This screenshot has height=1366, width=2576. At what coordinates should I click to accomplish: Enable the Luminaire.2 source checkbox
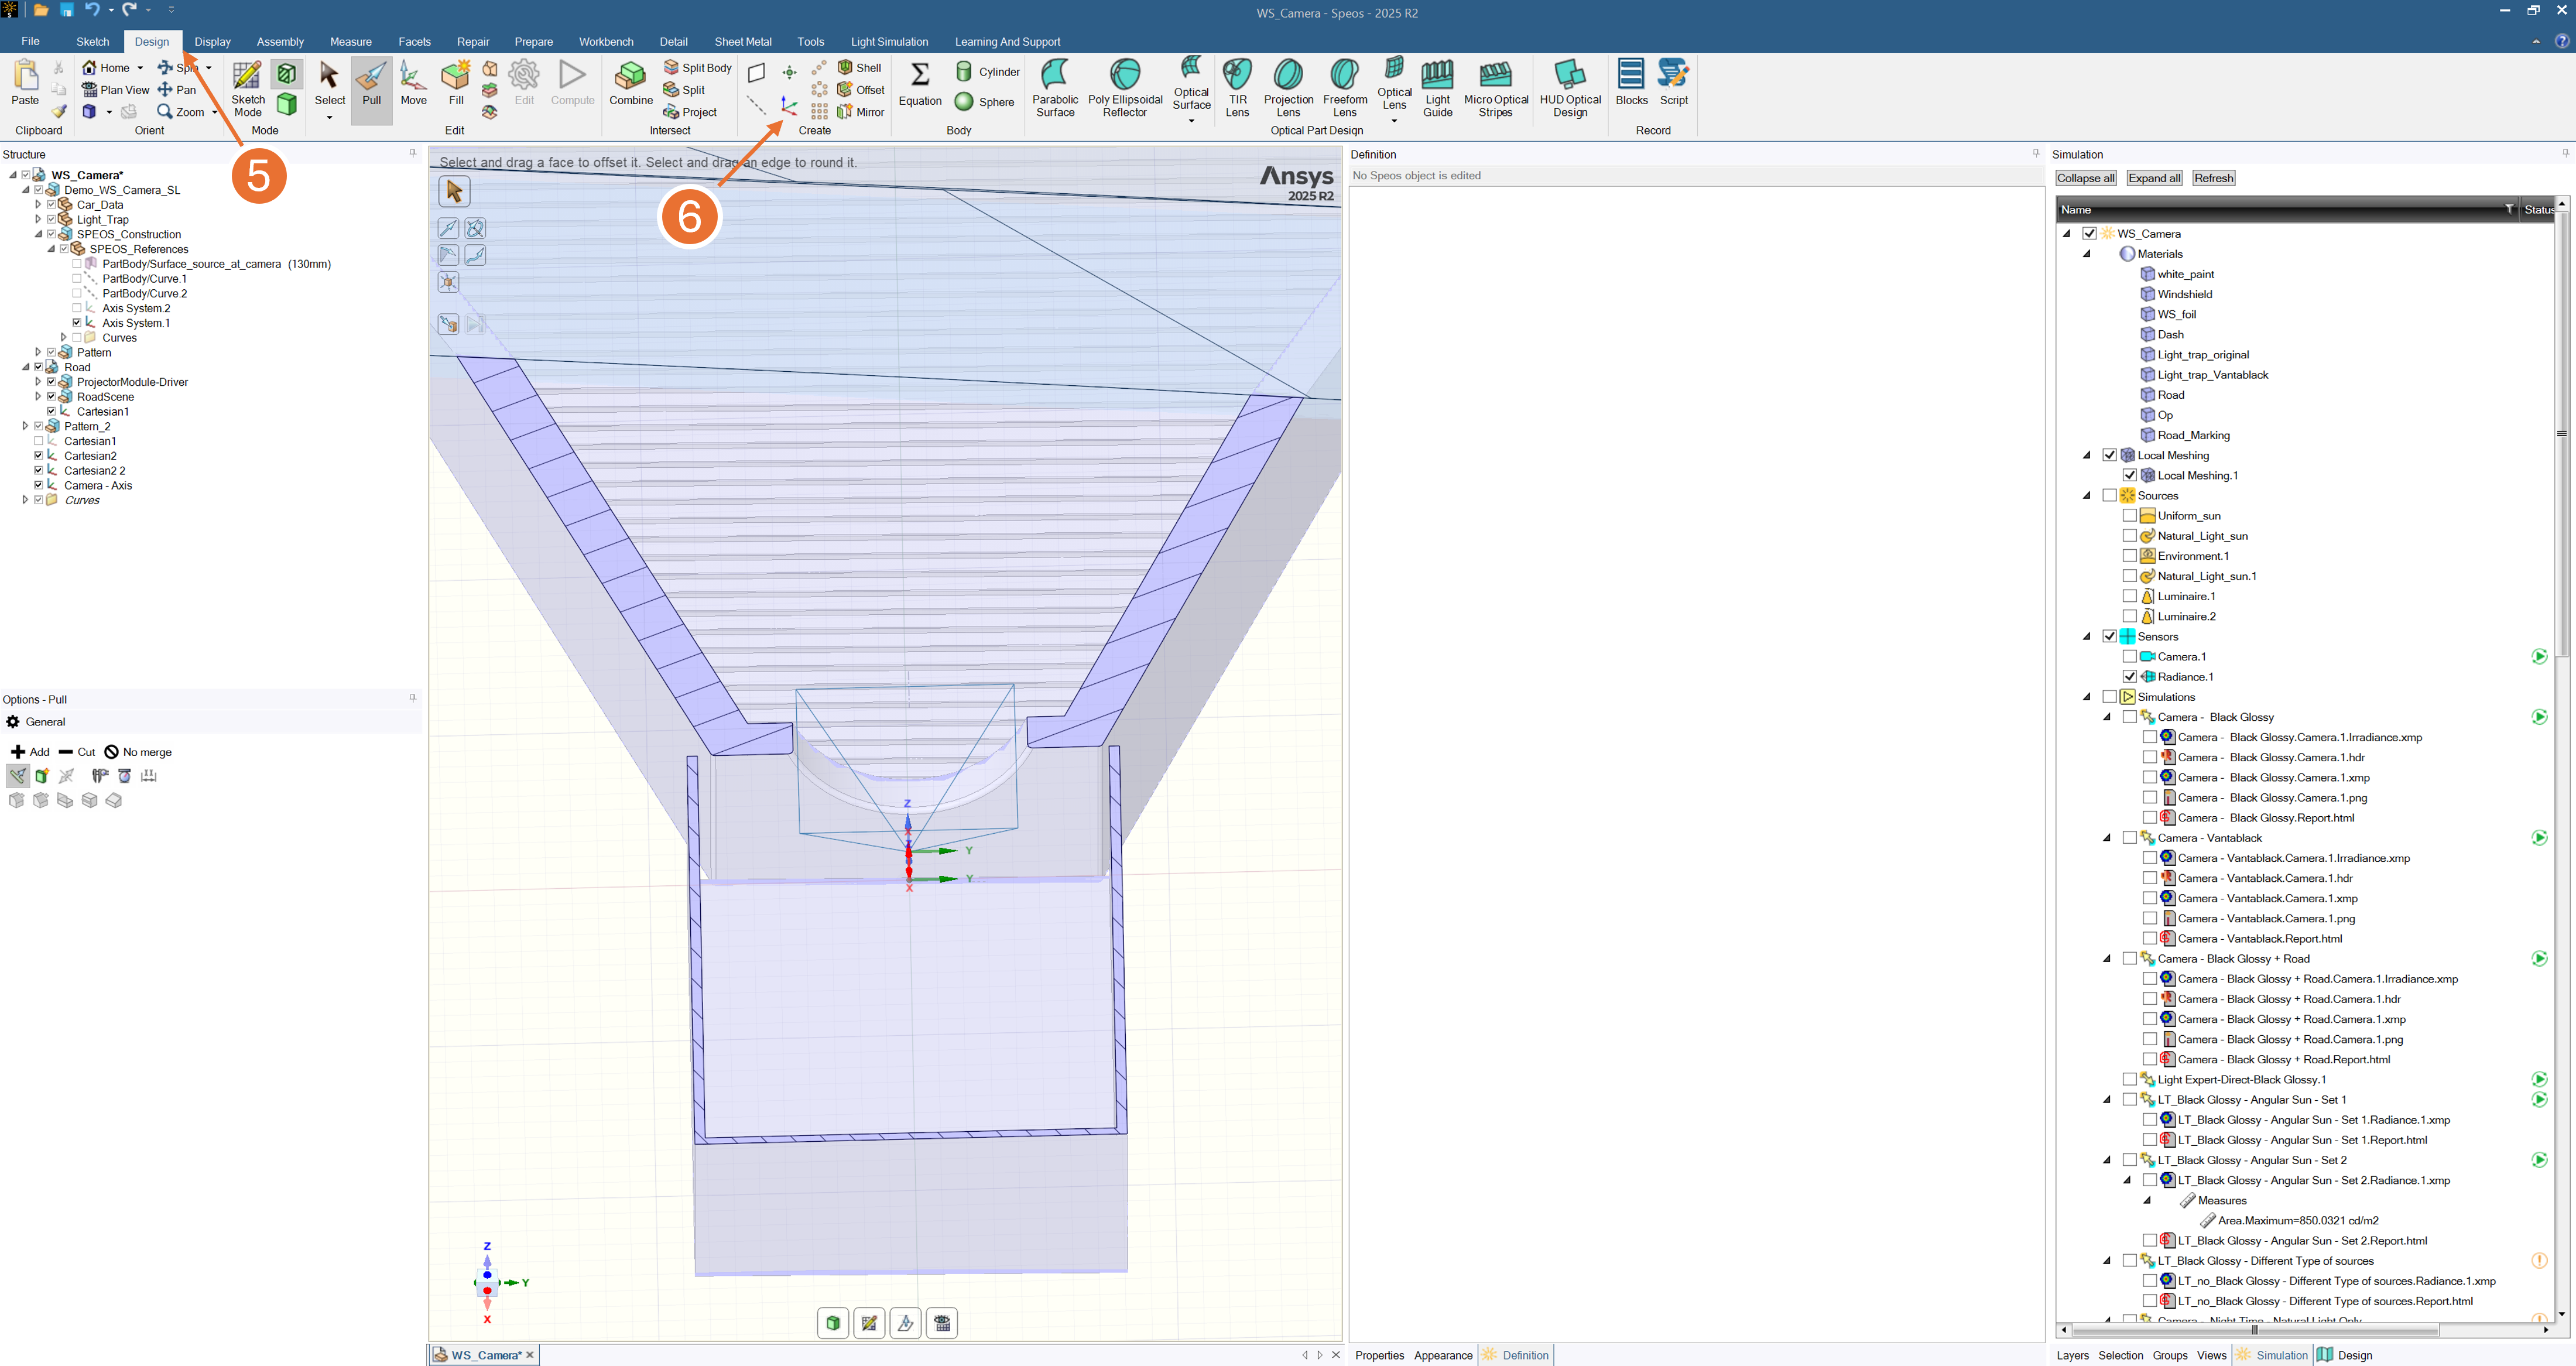2129,617
